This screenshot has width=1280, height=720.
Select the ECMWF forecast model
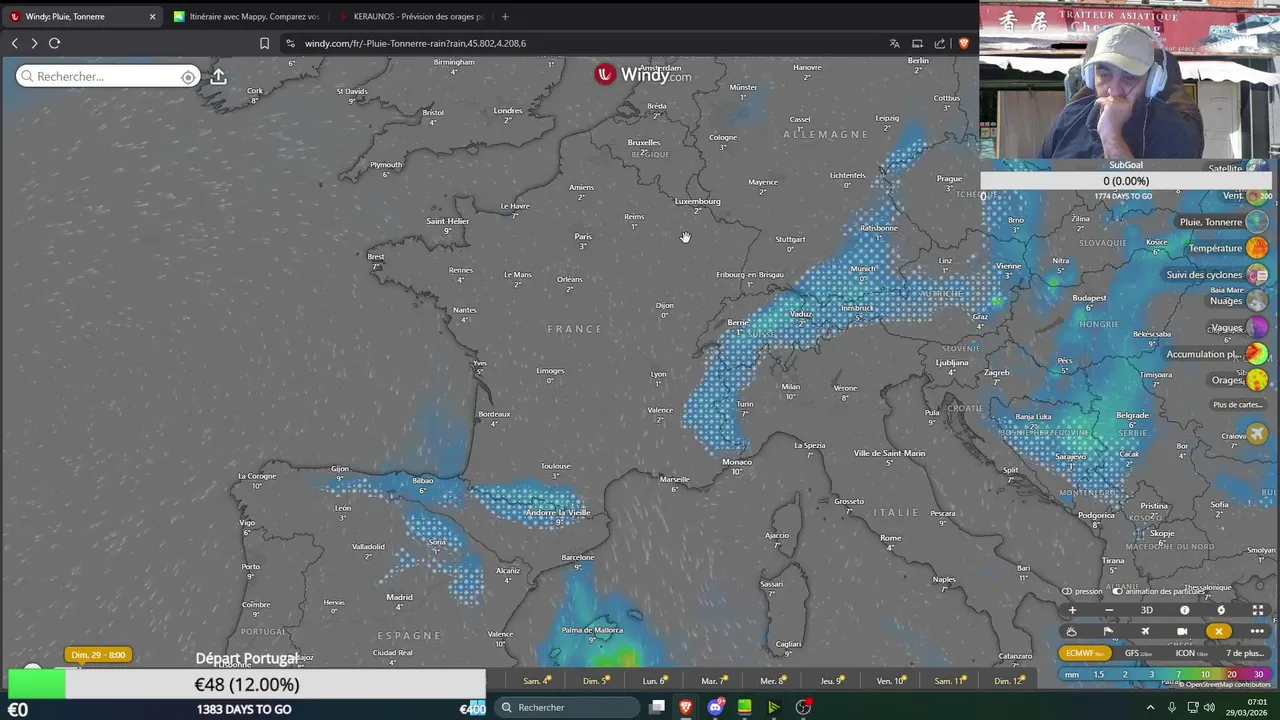1085,653
